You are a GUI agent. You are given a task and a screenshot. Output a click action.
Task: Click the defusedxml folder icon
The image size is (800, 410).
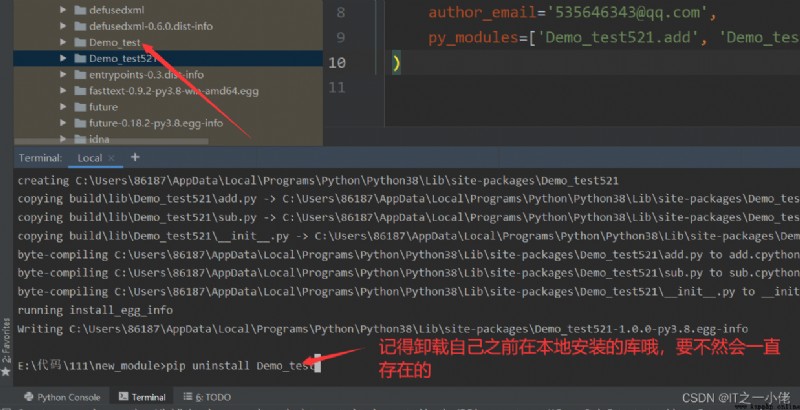80,10
